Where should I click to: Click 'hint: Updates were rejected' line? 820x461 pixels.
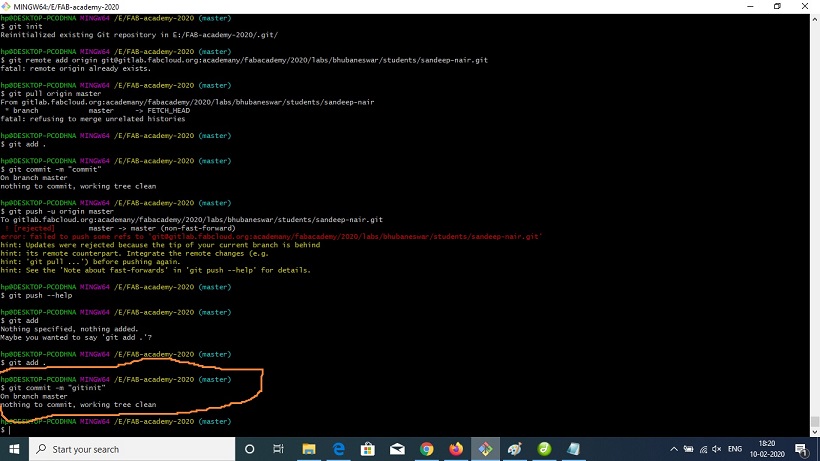tap(160, 245)
